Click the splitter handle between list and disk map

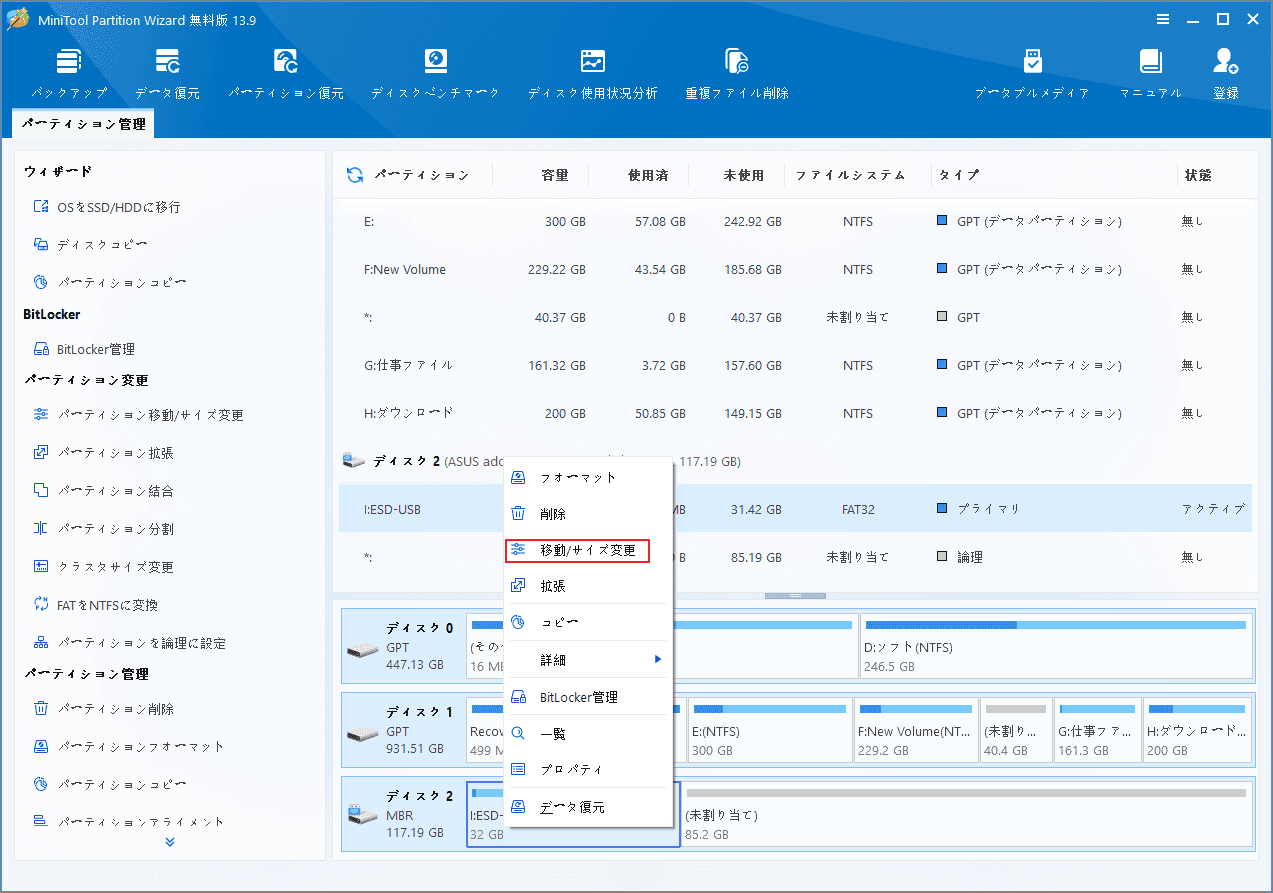pos(795,596)
